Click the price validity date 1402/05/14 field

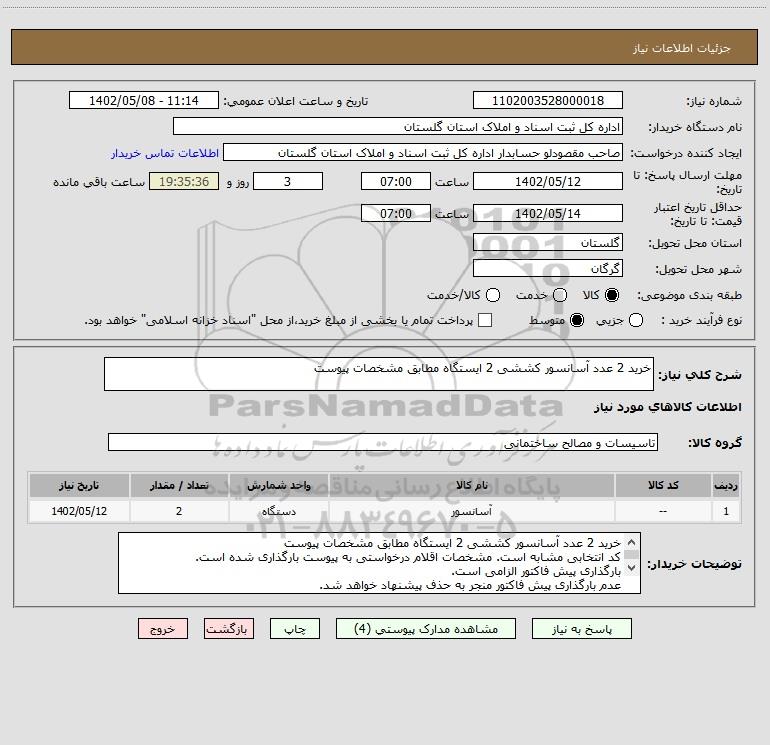[548, 213]
